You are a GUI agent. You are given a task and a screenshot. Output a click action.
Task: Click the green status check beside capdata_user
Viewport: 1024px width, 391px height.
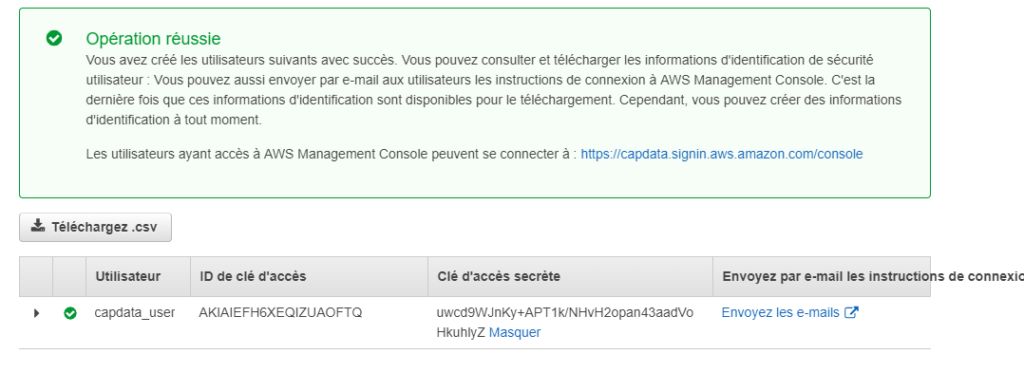[x=70, y=313]
